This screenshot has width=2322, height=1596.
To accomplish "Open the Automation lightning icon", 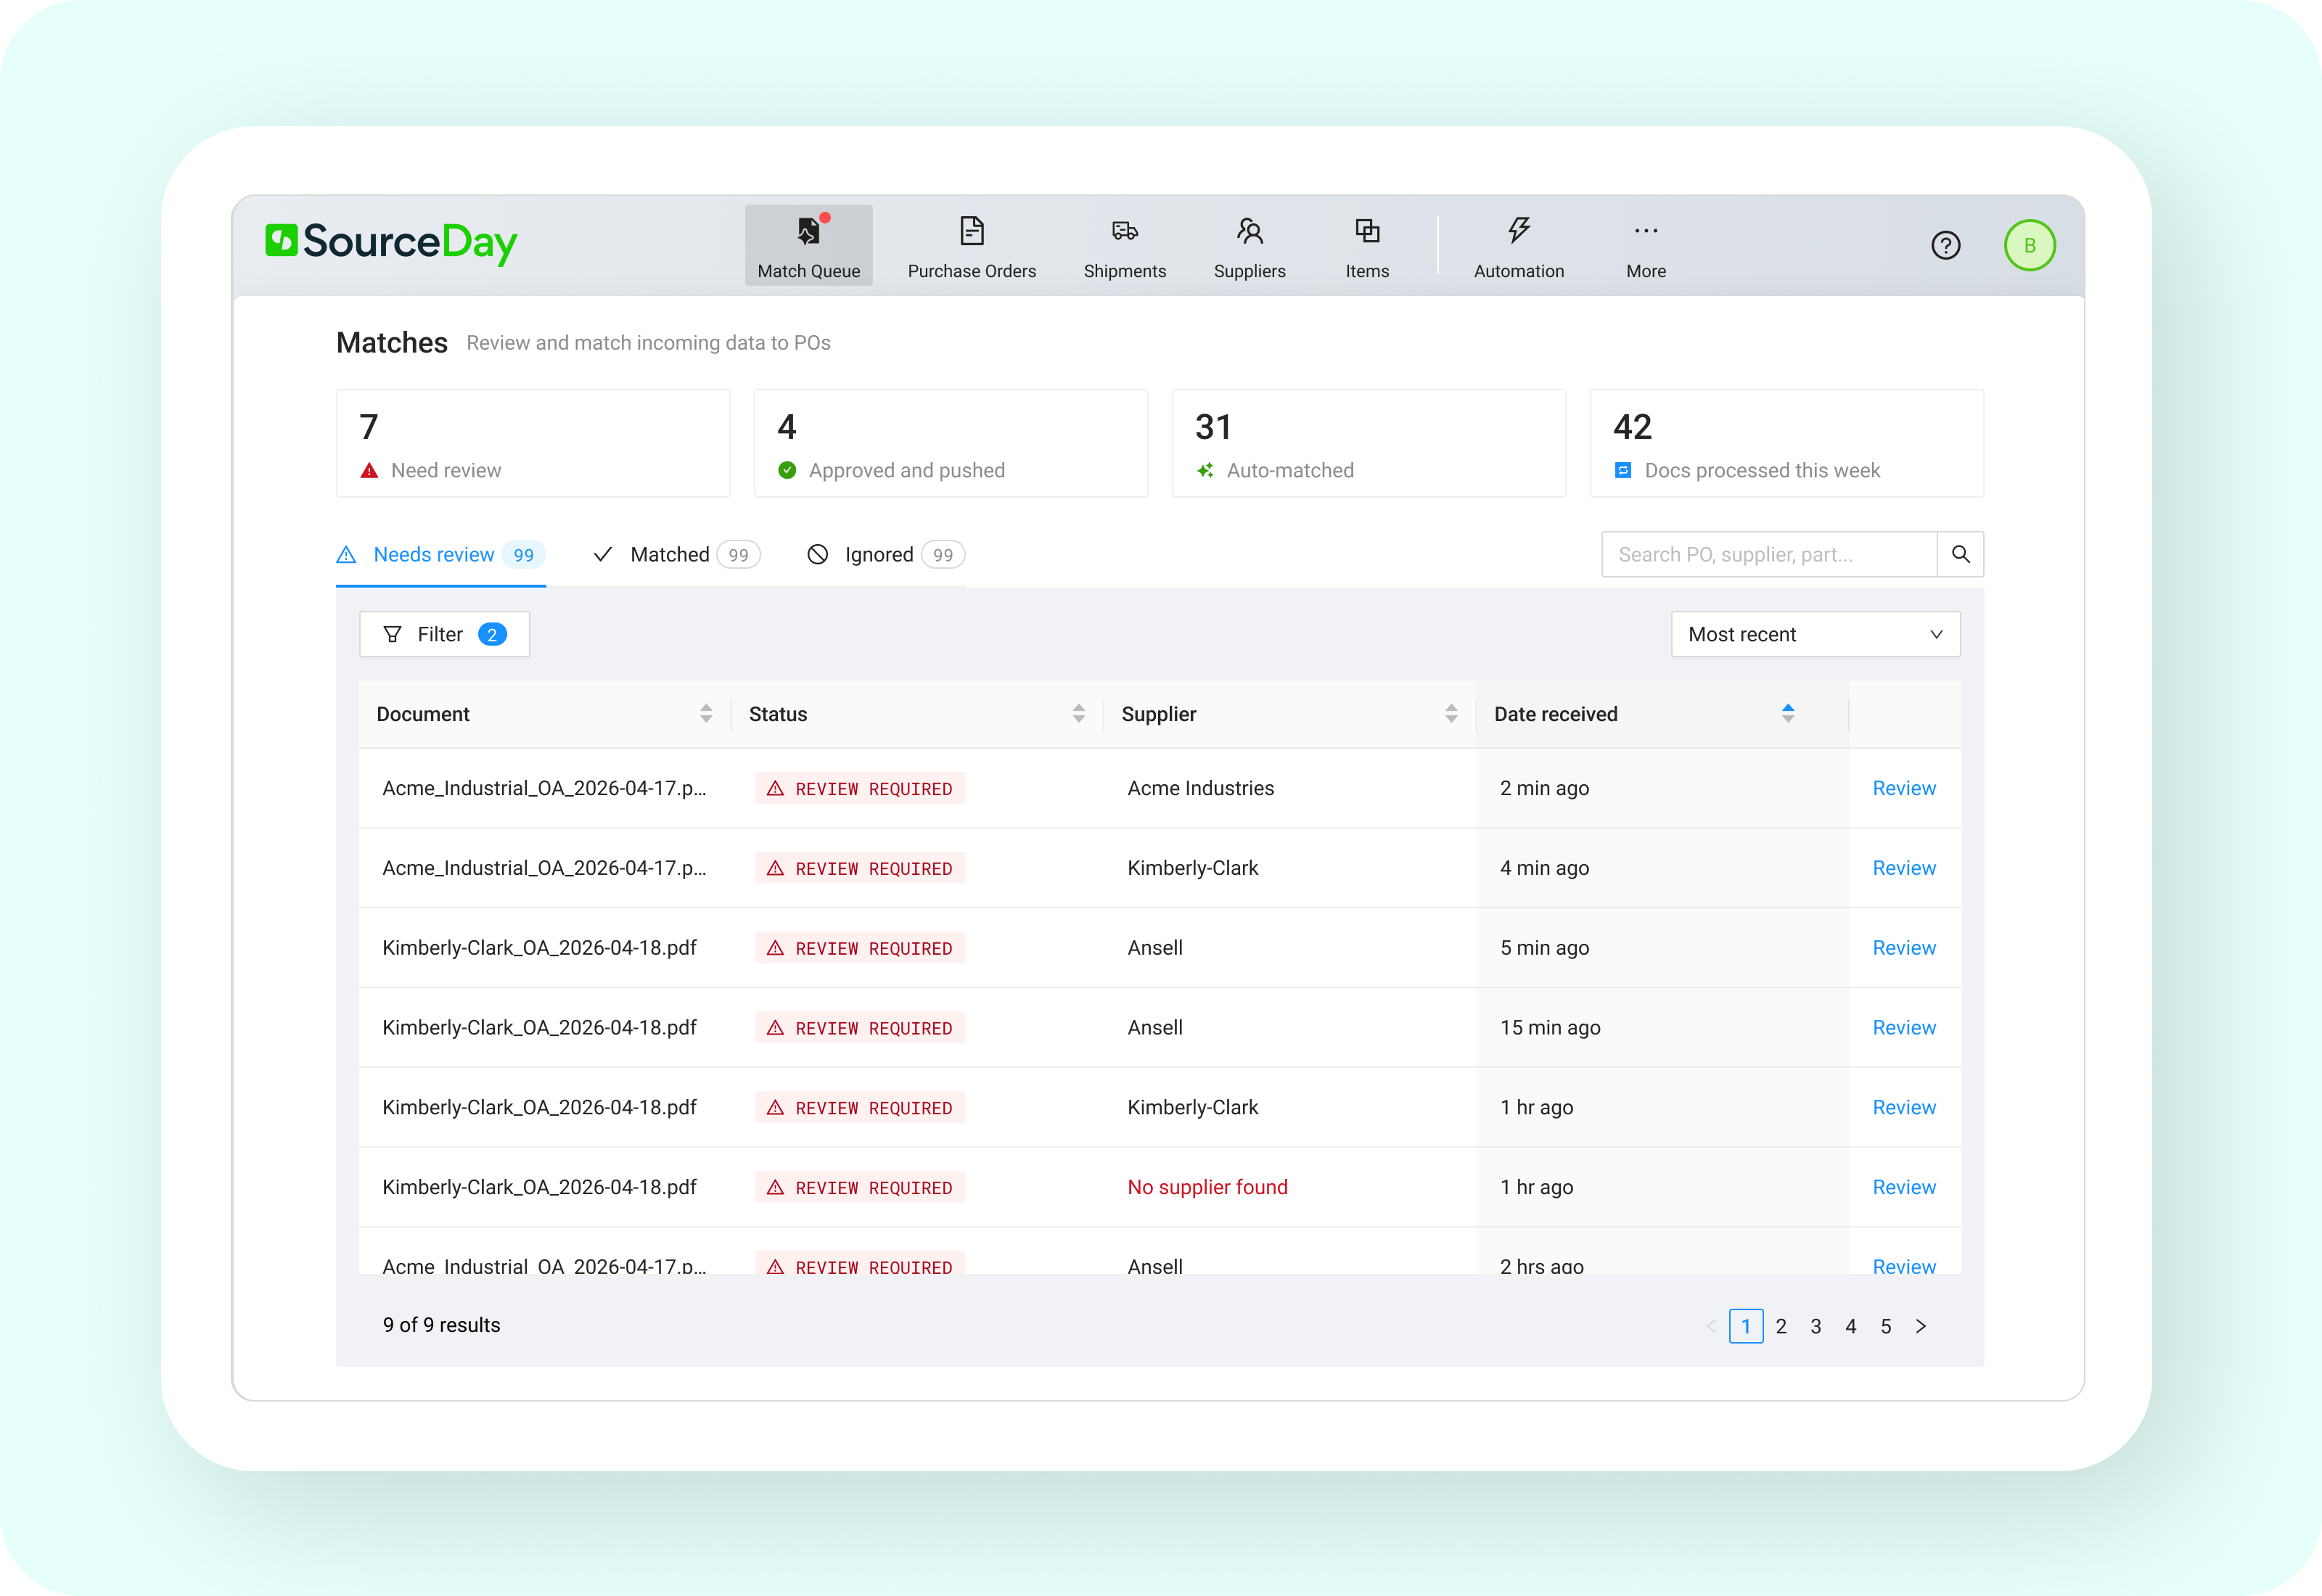I will tap(1519, 231).
